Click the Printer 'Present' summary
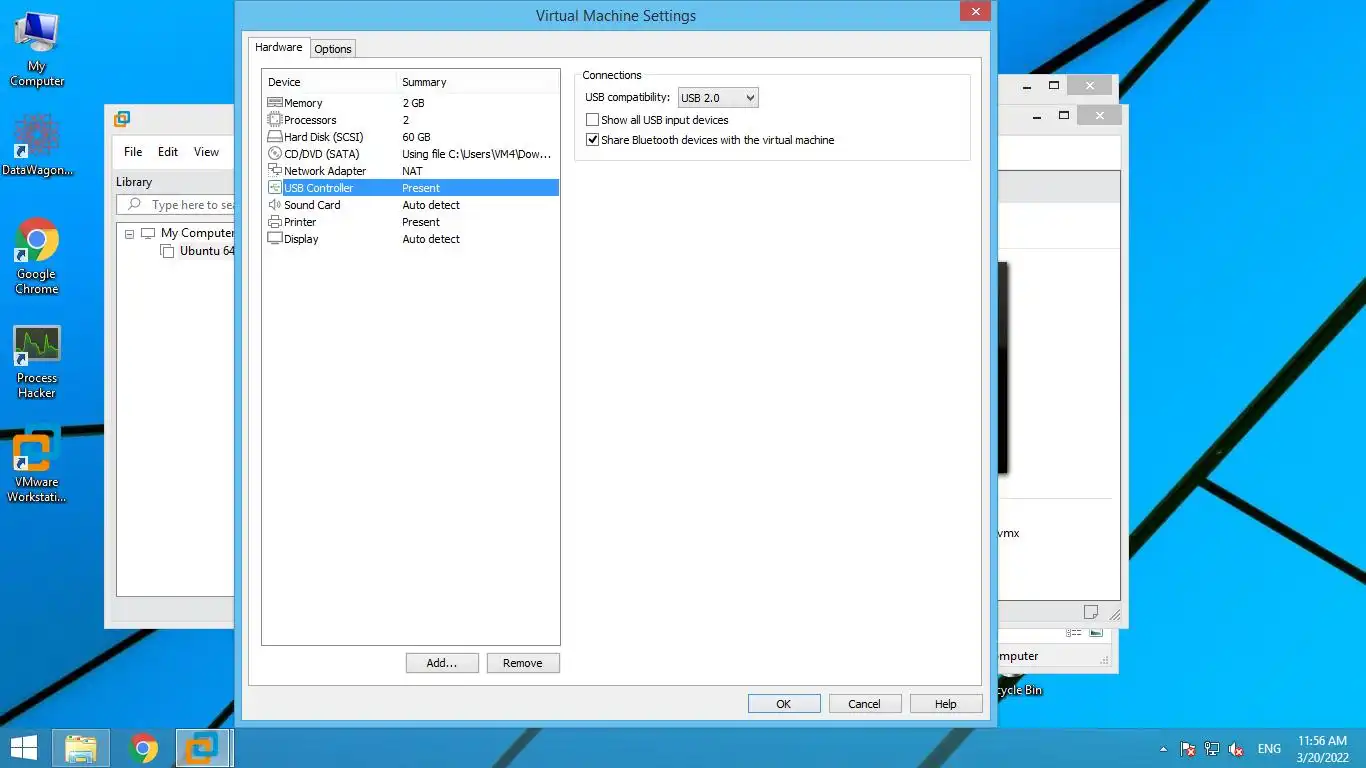 (x=421, y=222)
